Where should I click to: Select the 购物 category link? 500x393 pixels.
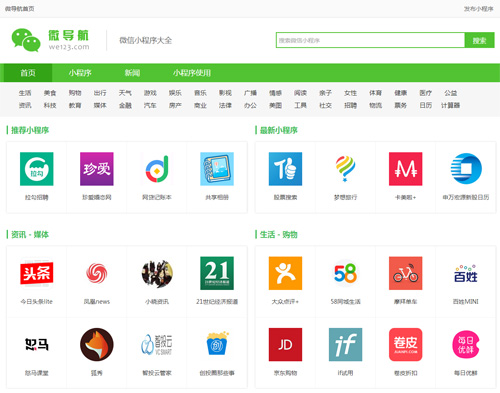pyautogui.click(x=75, y=93)
